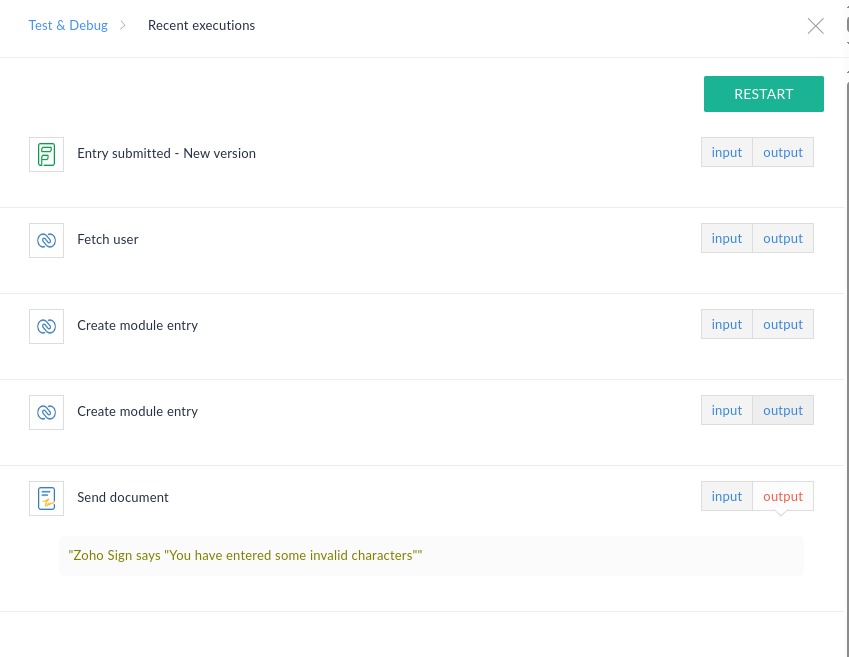View input of first Create module entry
The height and width of the screenshot is (657, 849).
pos(726,323)
